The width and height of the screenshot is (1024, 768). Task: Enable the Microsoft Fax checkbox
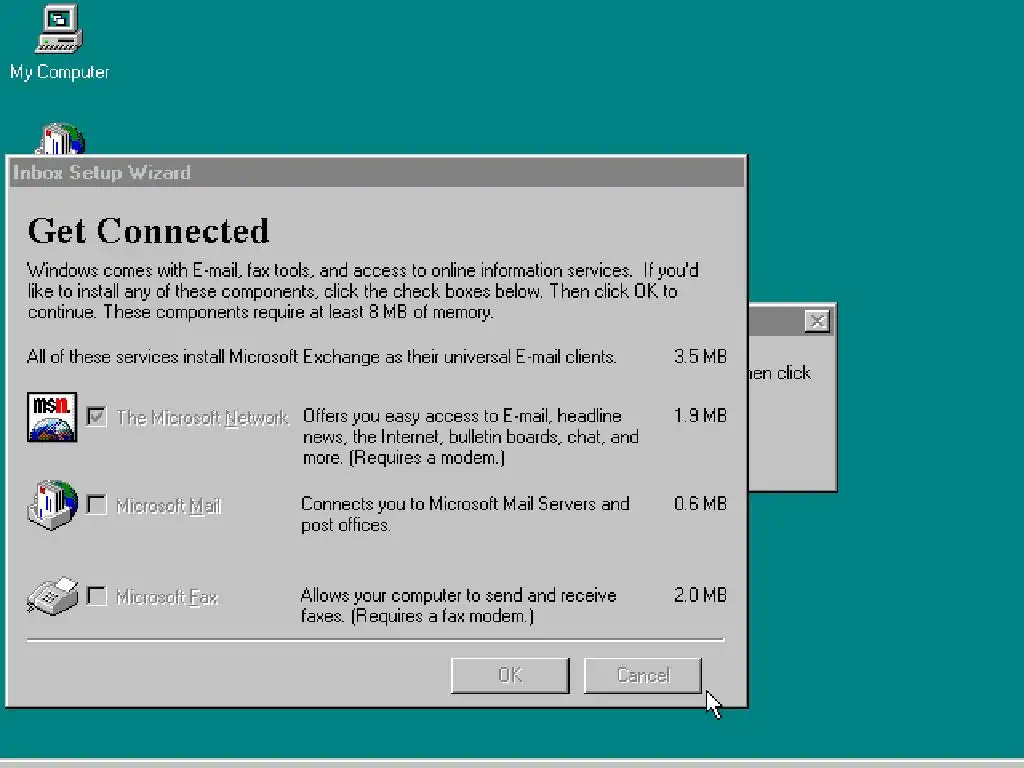pyautogui.click(x=96, y=596)
